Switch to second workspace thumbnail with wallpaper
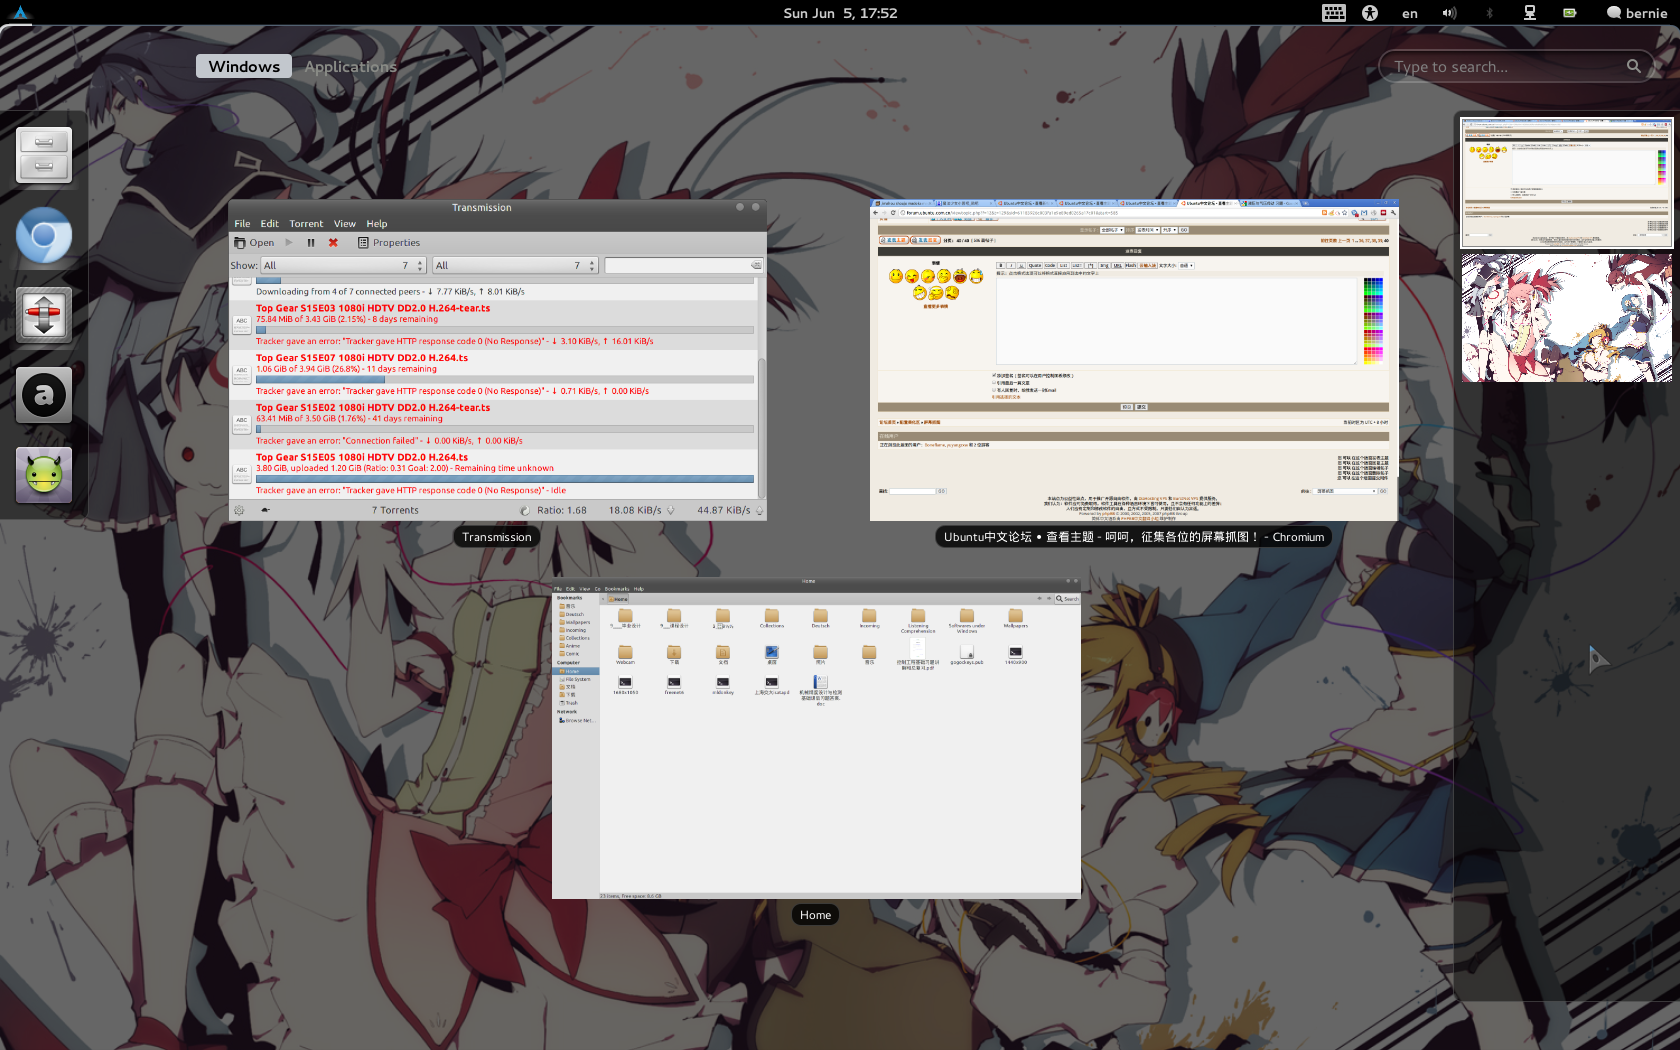Viewport: 1680px width, 1050px height. pyautogui.click(x=1567, y=318)
